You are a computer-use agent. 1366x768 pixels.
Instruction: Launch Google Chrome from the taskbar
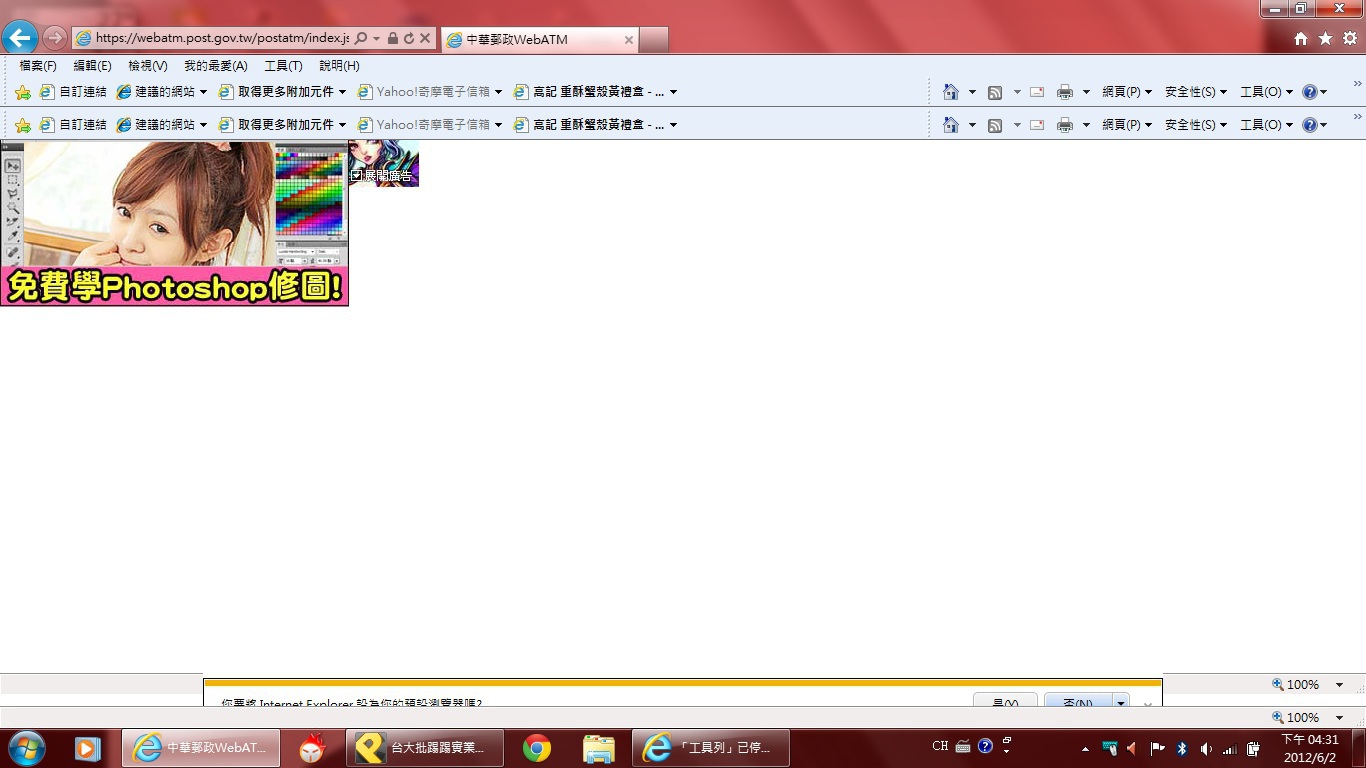click(x=537, y=748)
